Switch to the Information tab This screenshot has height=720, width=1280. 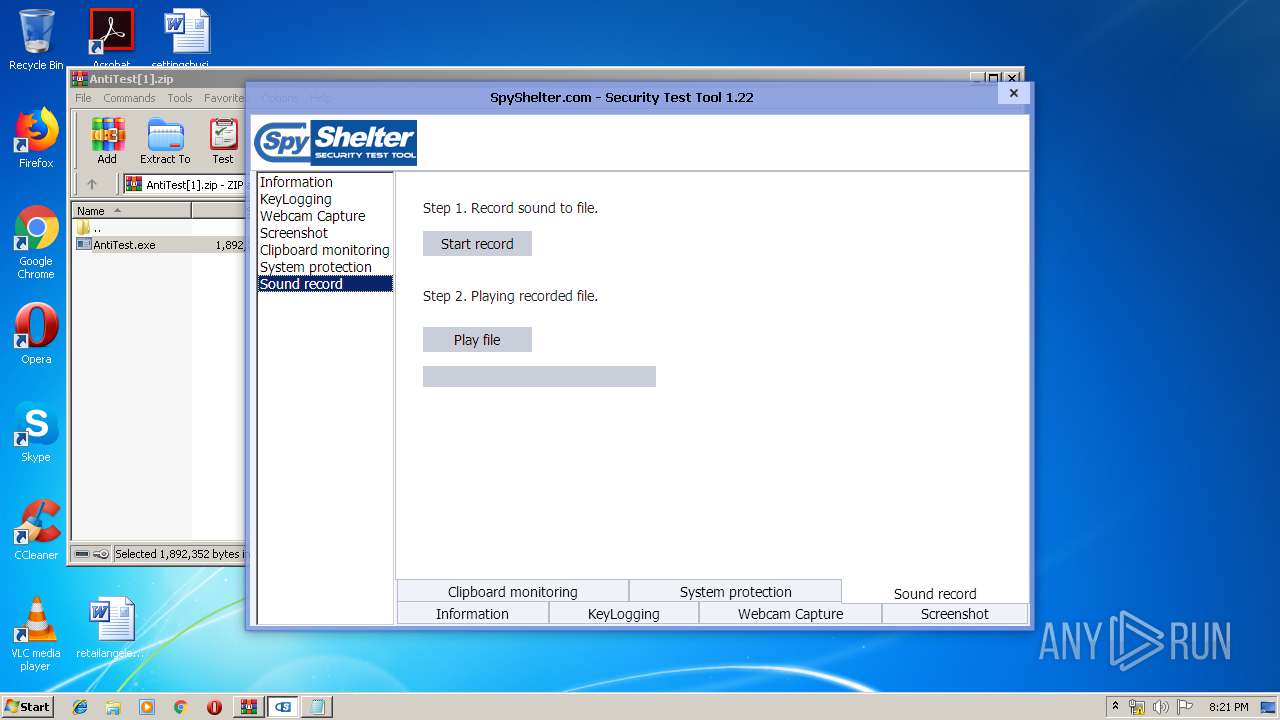click(x=472, y=614)
